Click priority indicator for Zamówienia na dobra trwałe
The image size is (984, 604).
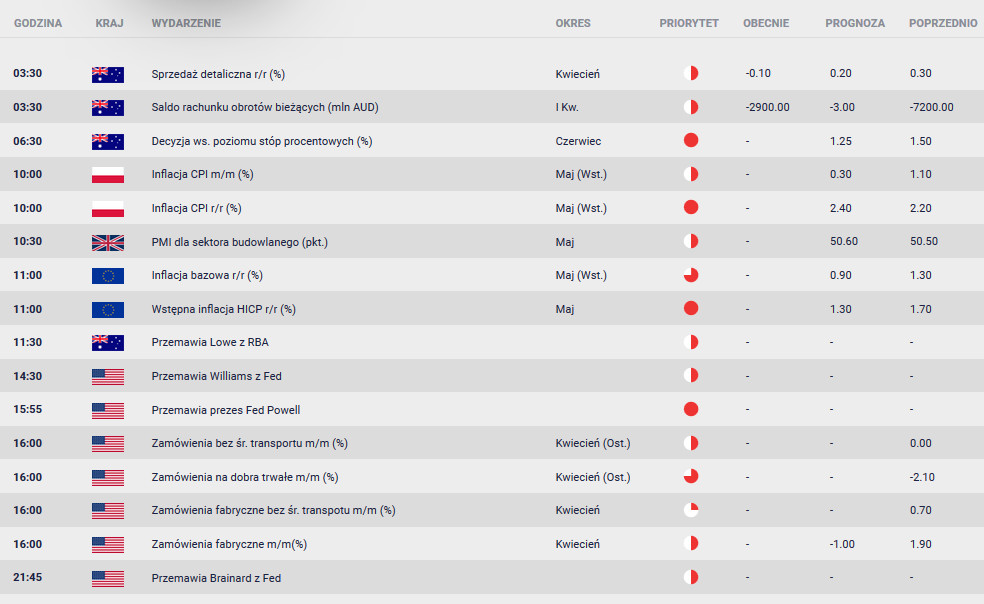coord(691,477)
